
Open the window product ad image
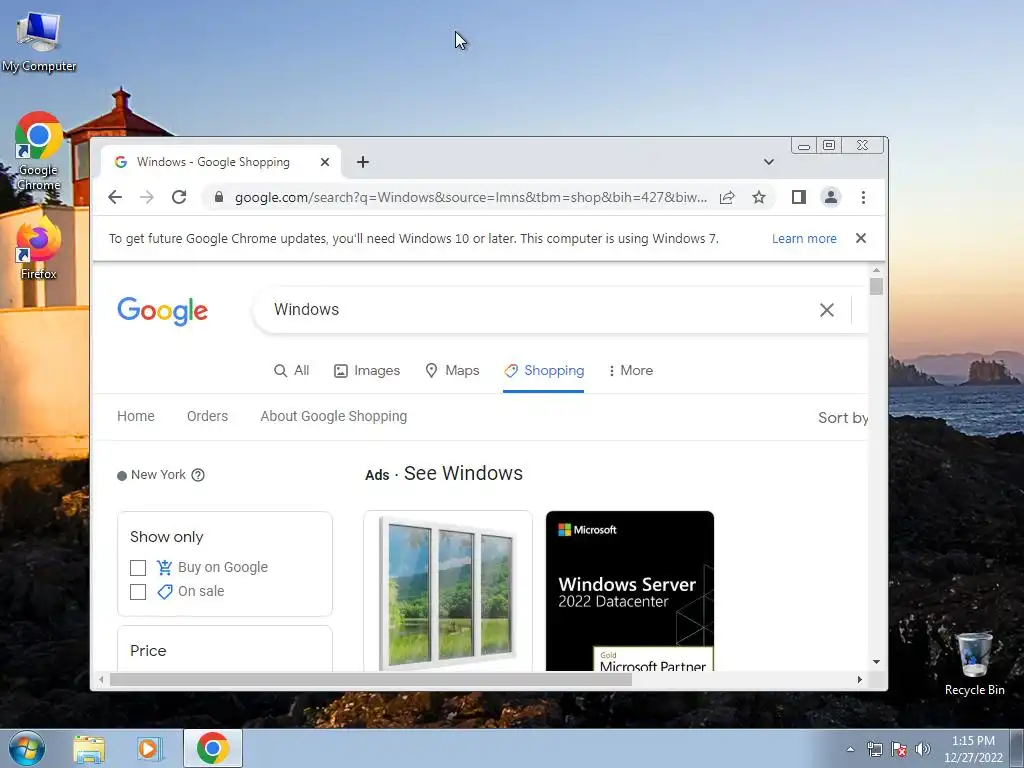click(x=448, y=592)
